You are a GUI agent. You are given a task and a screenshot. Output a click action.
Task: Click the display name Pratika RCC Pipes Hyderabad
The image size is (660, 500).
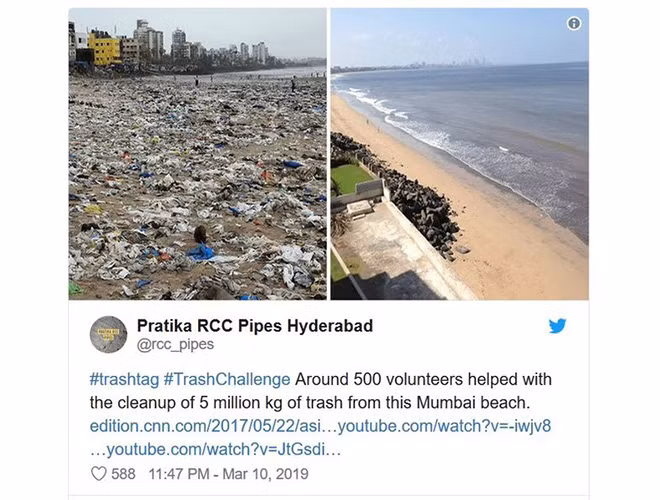[x=255, y=326]
